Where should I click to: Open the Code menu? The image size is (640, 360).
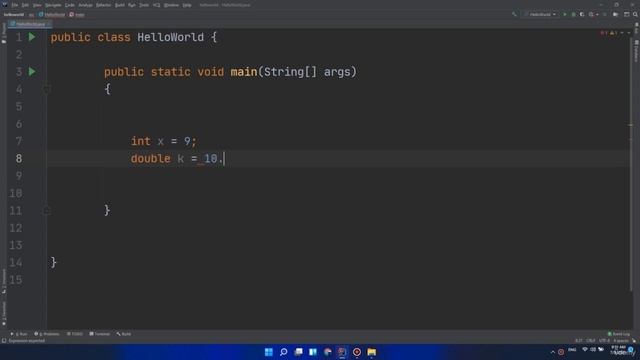[x=70, y=5]
